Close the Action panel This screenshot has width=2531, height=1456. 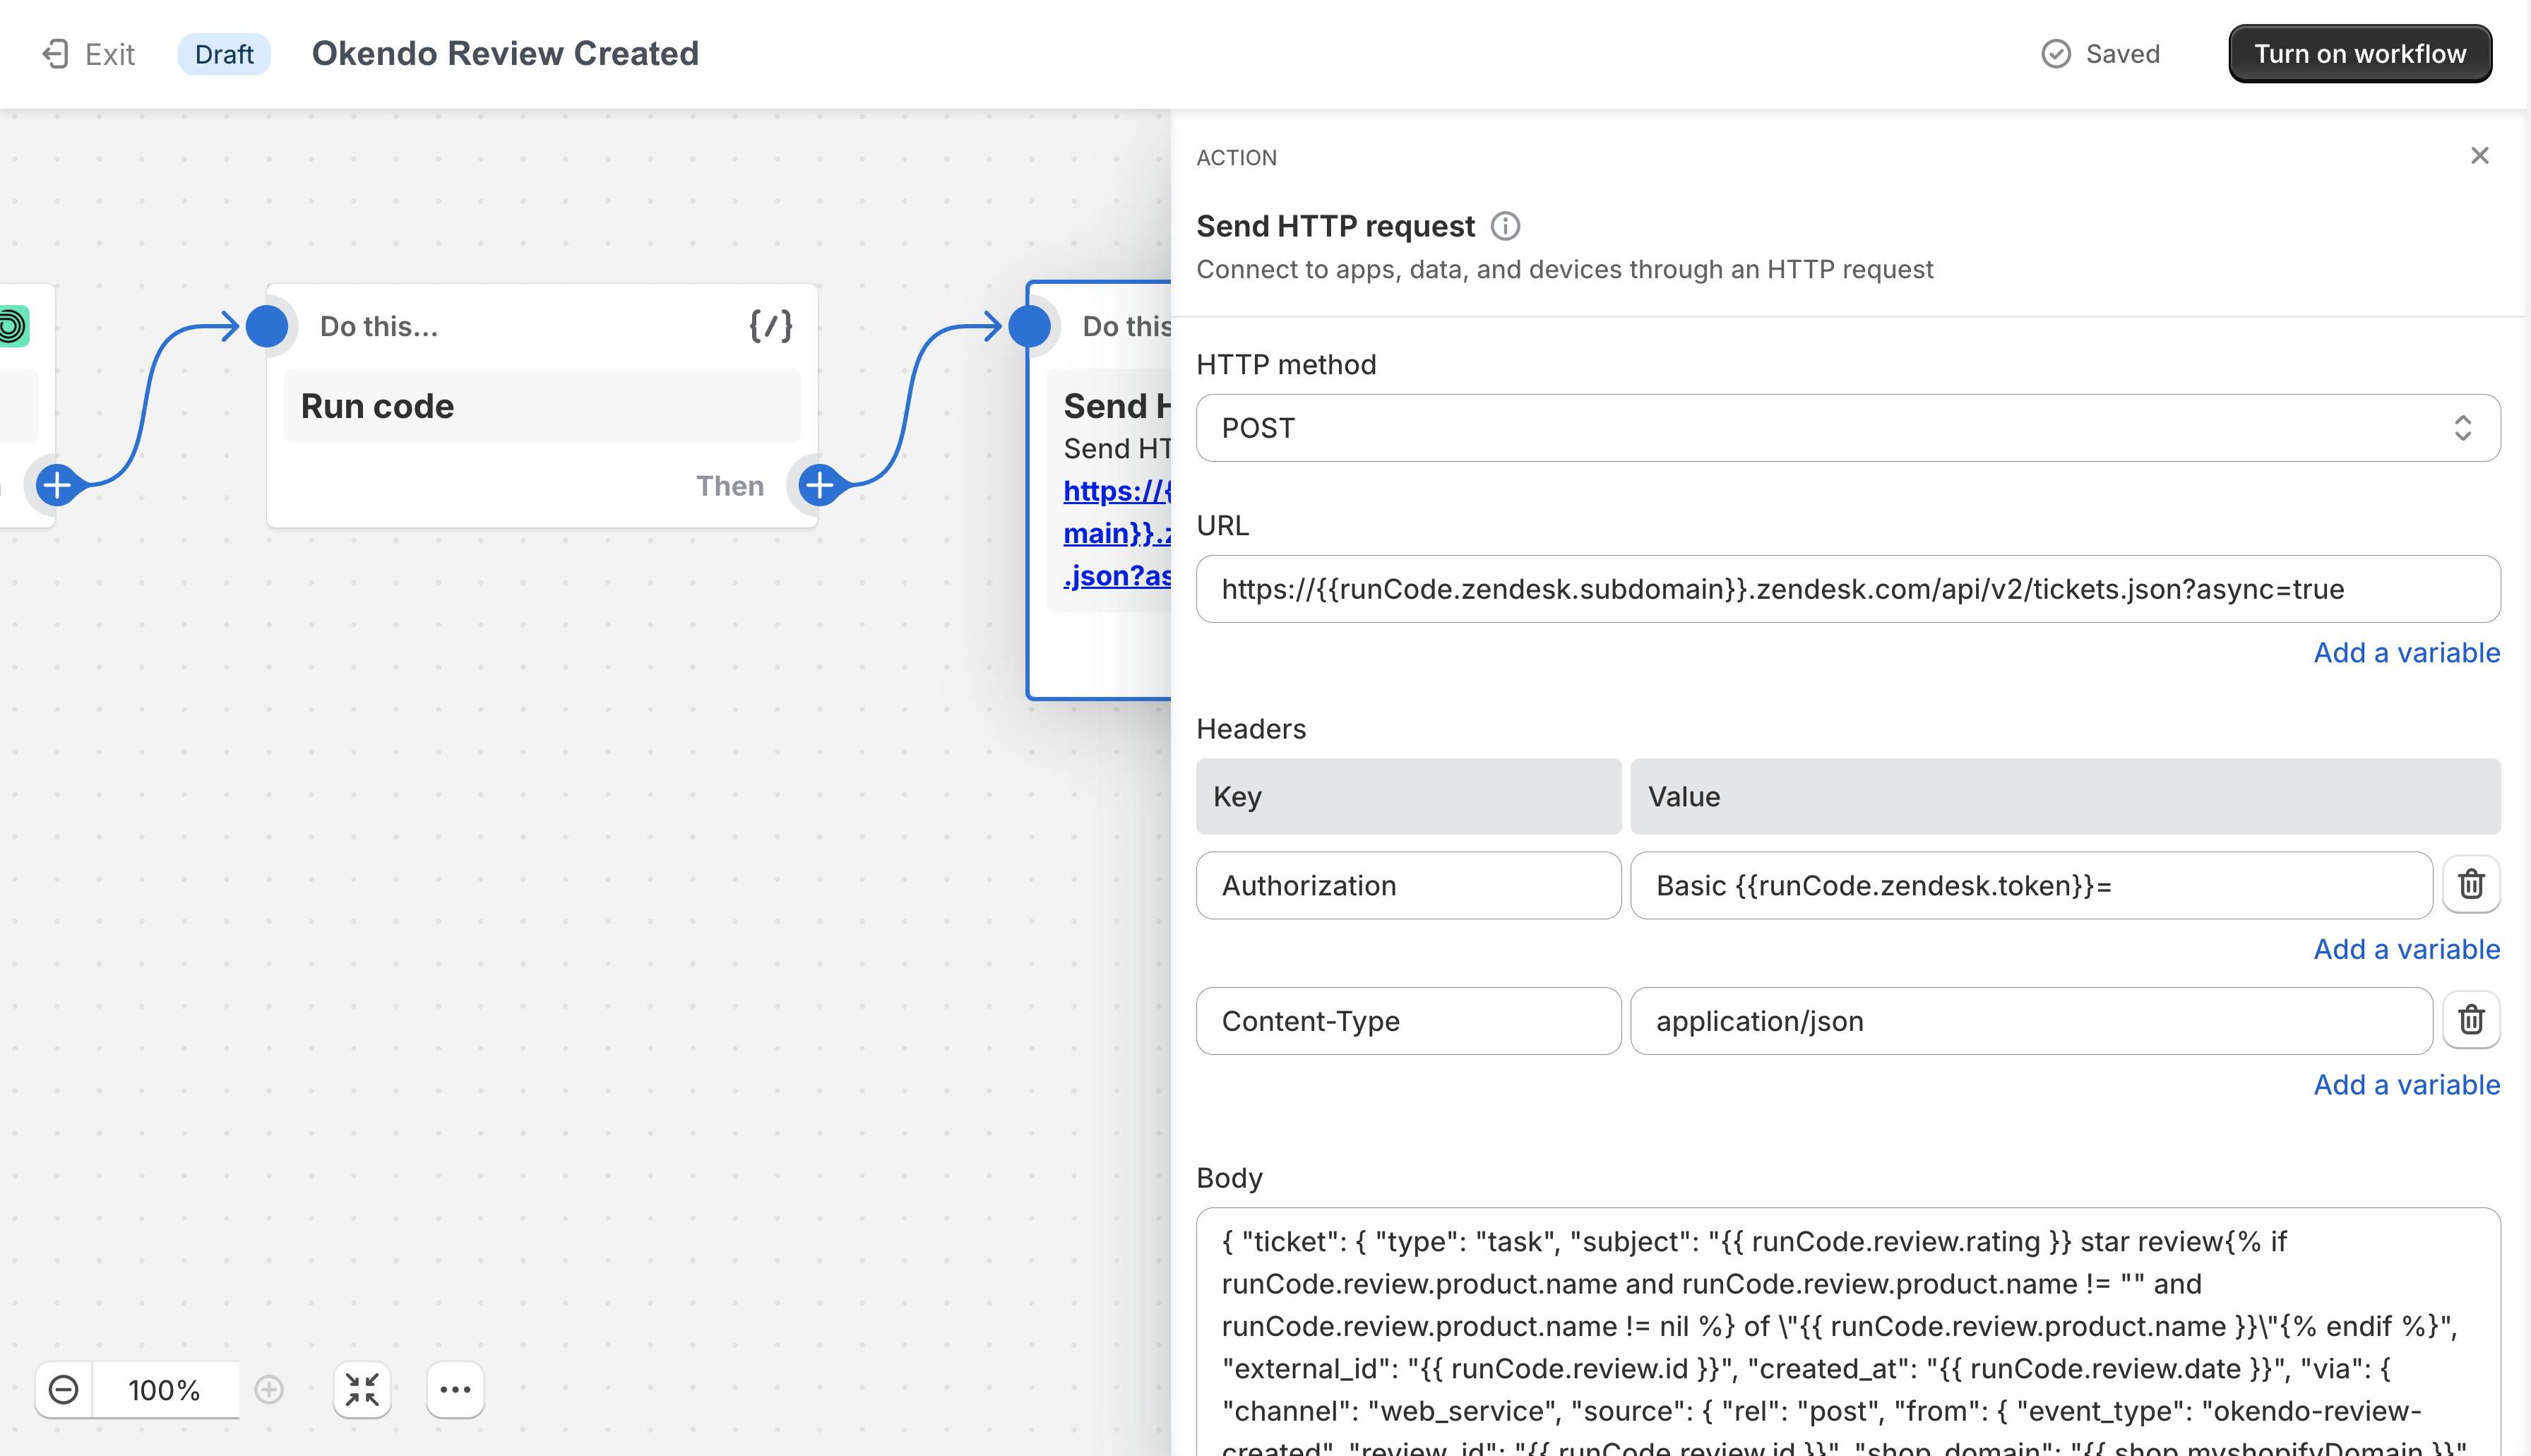pos(2479,156)
